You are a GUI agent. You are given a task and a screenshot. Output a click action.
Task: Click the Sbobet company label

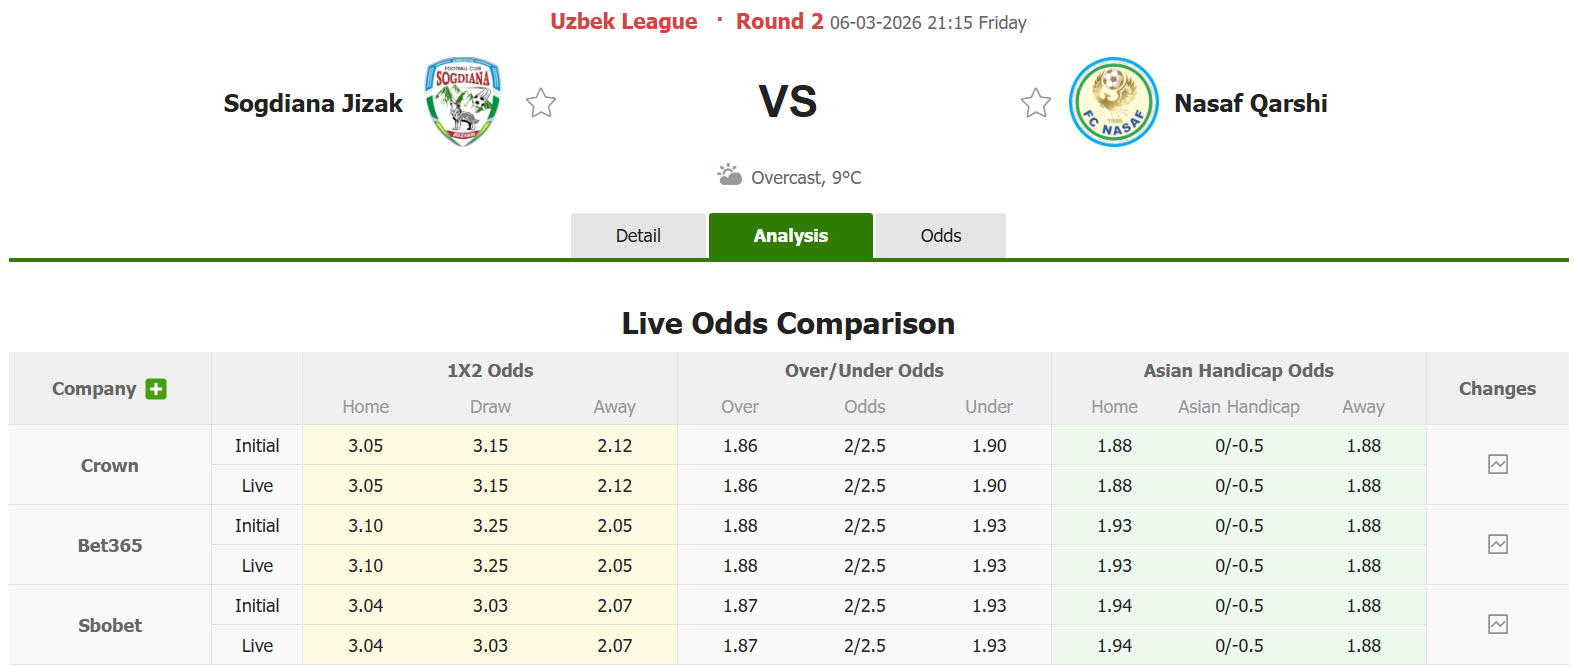[109, 625]
